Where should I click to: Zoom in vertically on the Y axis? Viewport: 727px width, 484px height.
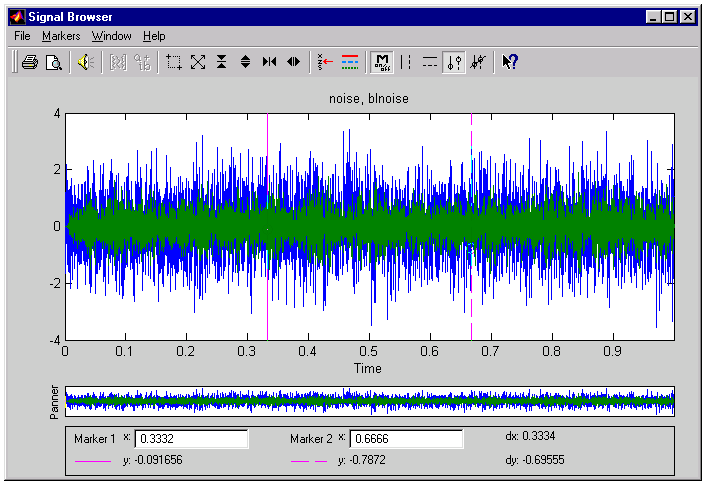tap(222, 62)
